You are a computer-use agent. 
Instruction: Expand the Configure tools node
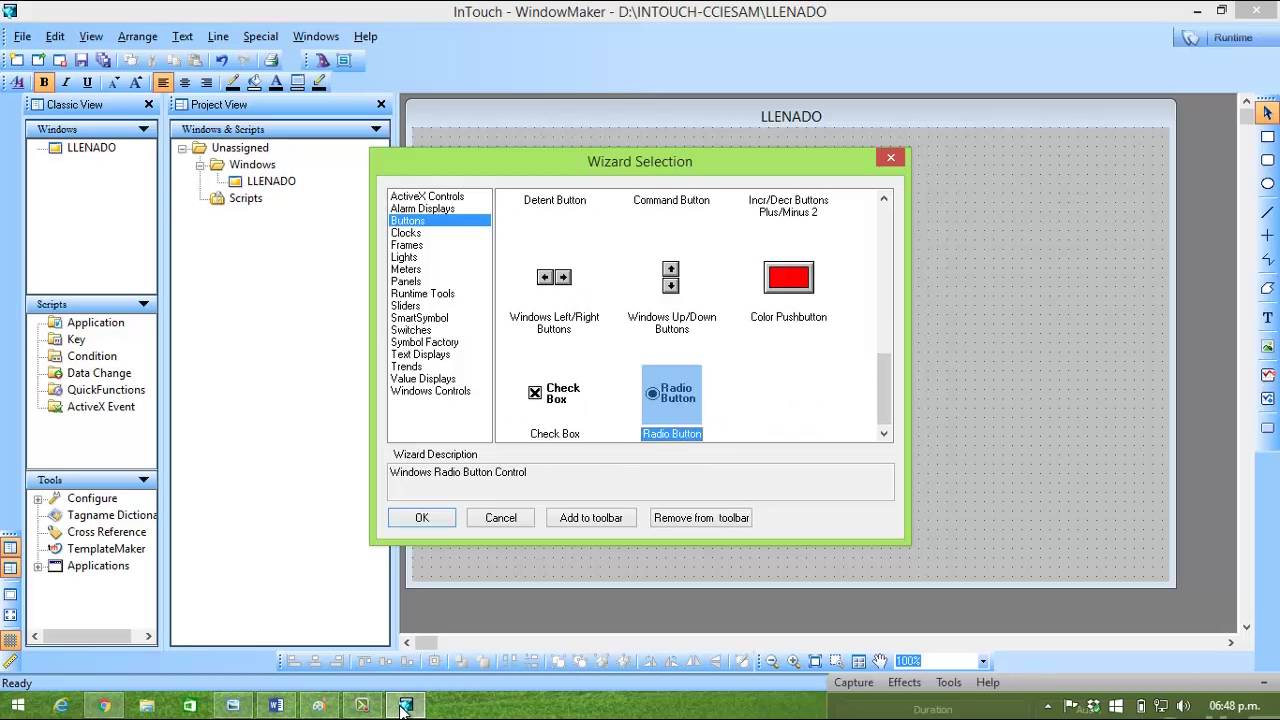click(38, 499)
